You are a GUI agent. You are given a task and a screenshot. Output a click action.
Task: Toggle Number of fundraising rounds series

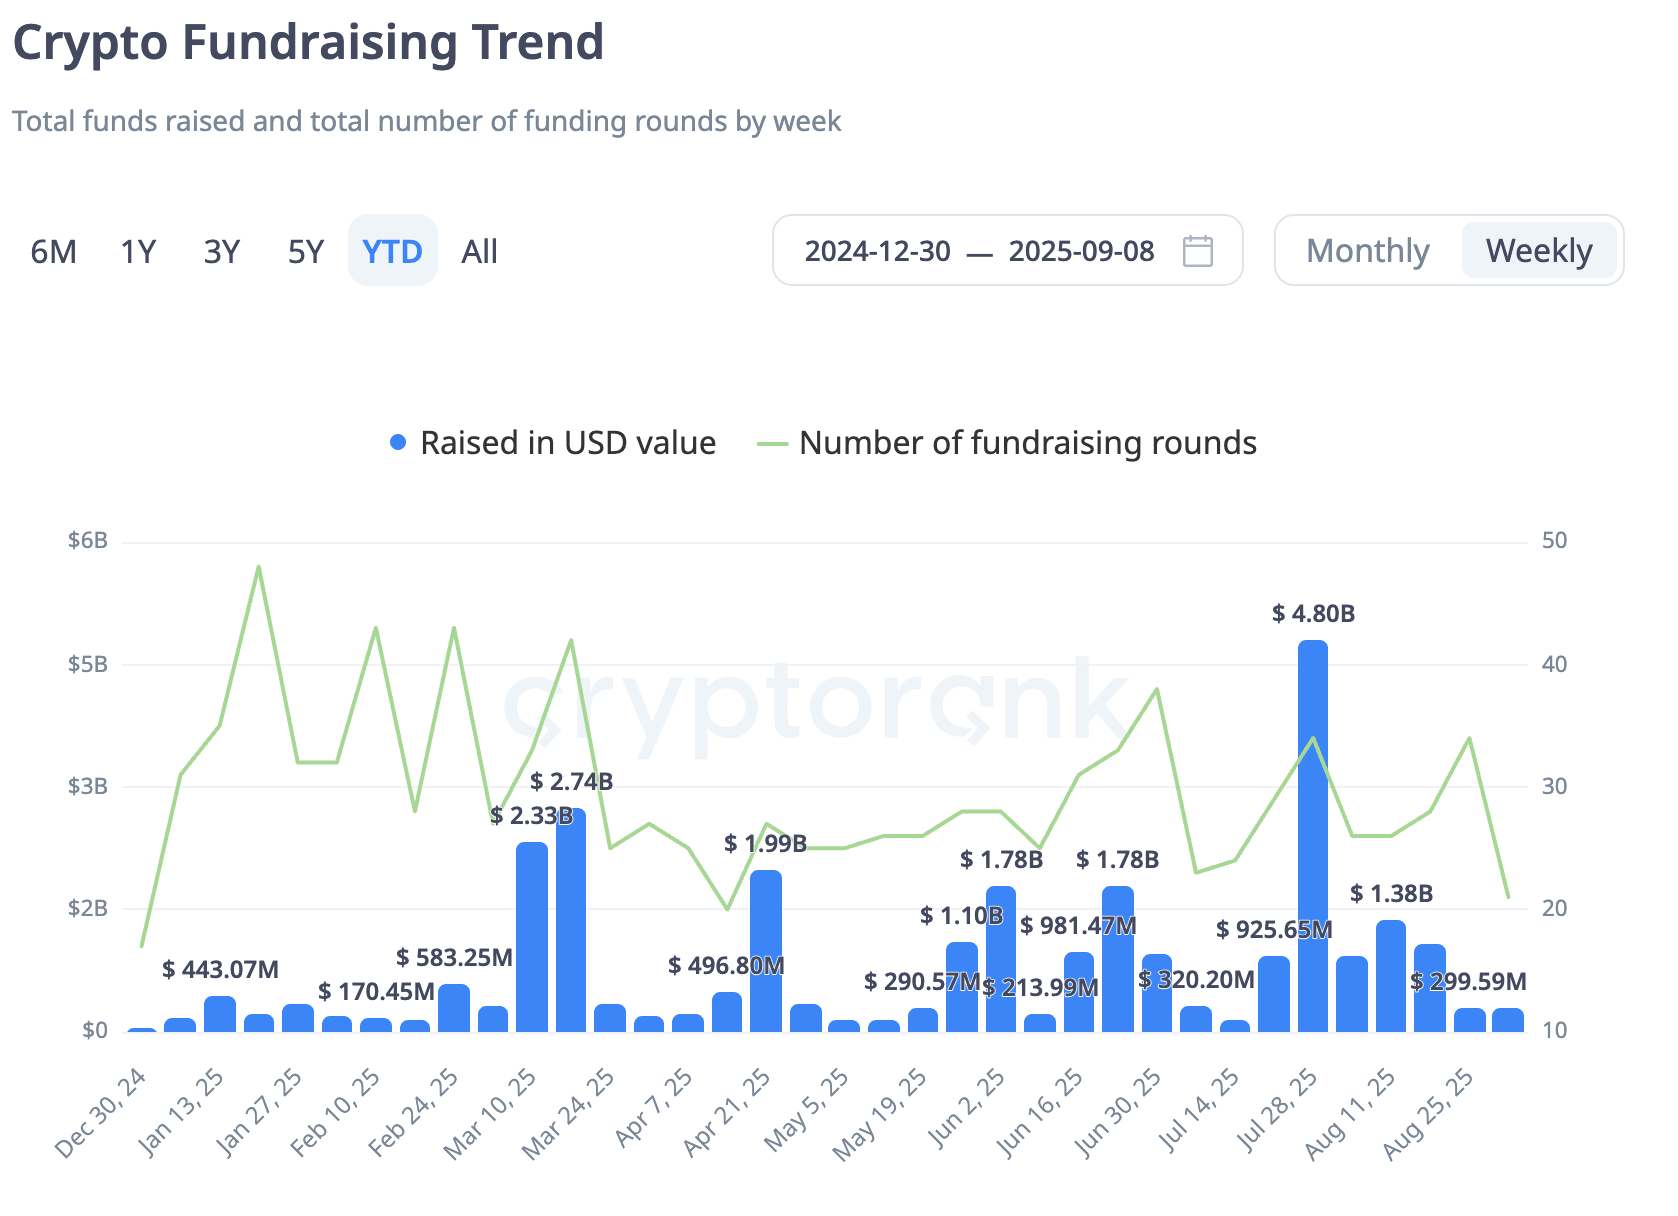click(1027, 443)
